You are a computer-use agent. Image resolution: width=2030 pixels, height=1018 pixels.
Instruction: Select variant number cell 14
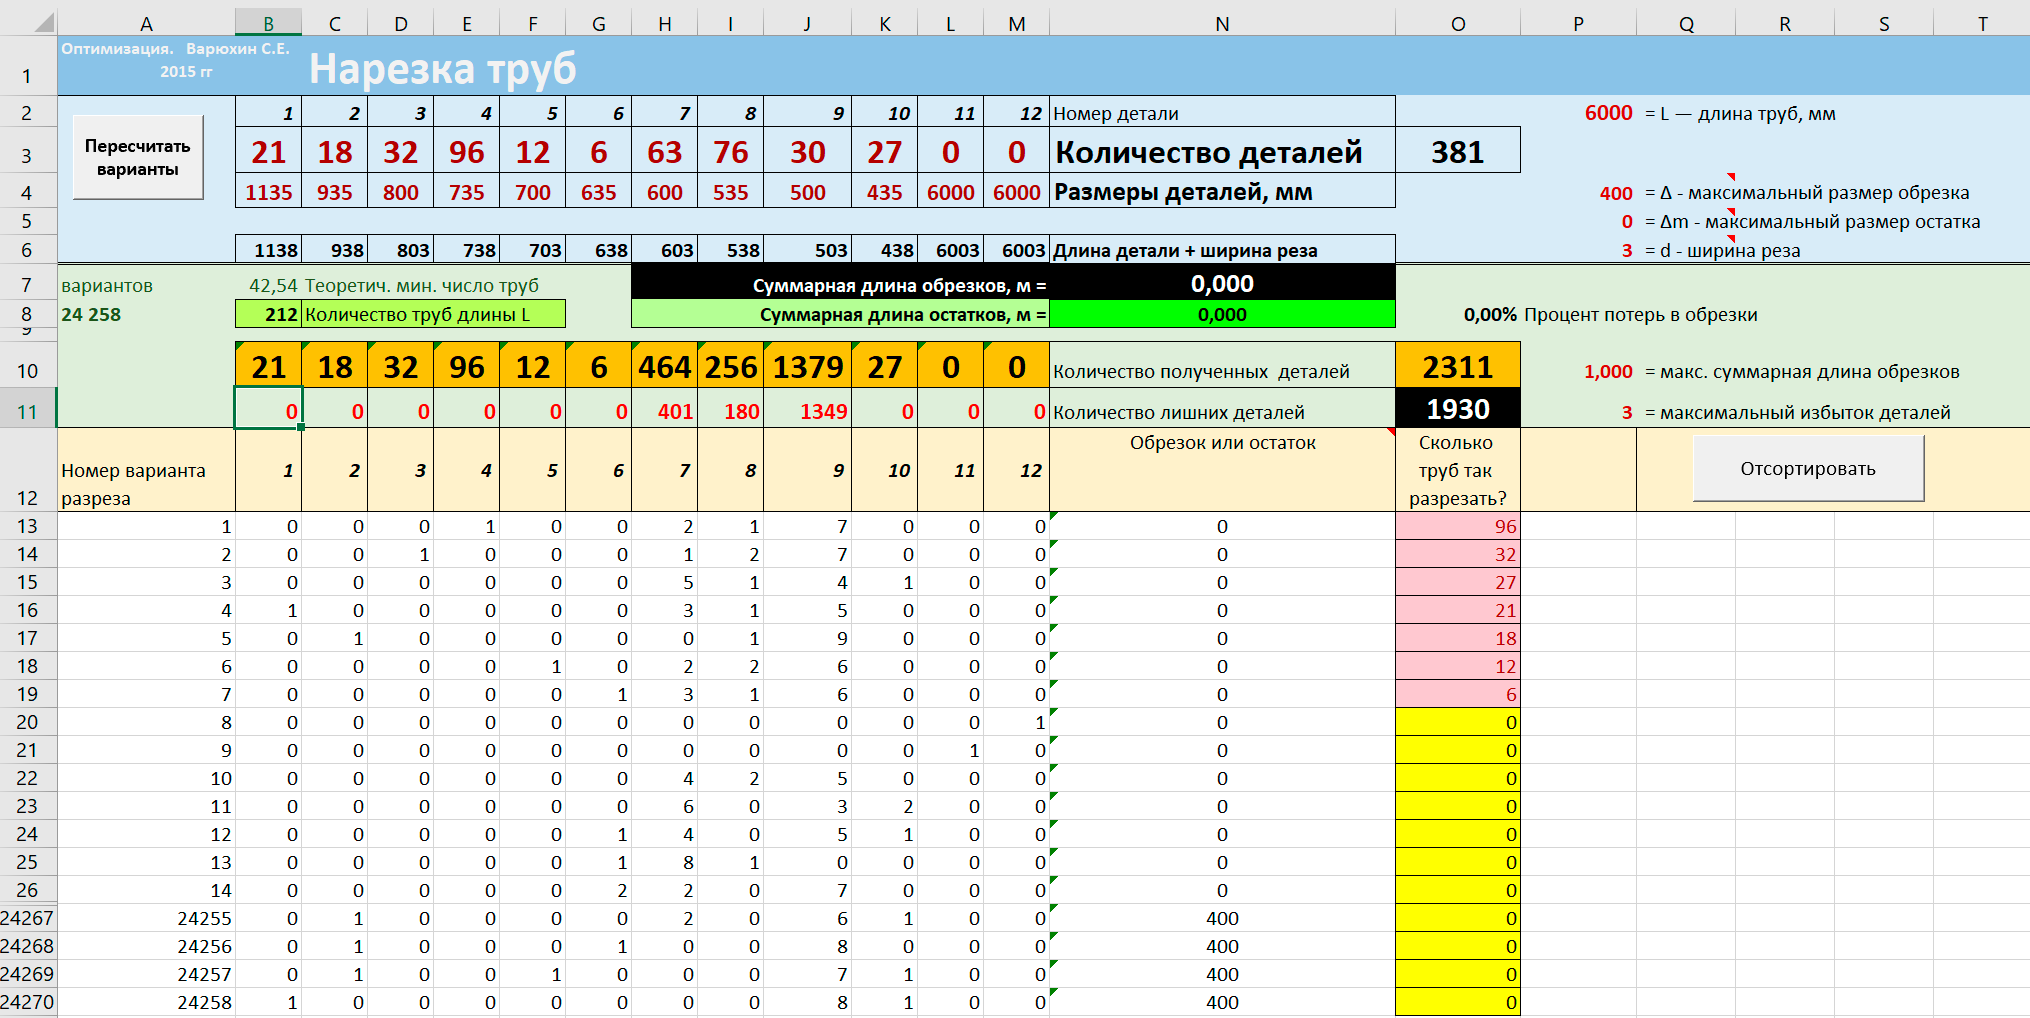pyautogui.click(x=146, y=890)
